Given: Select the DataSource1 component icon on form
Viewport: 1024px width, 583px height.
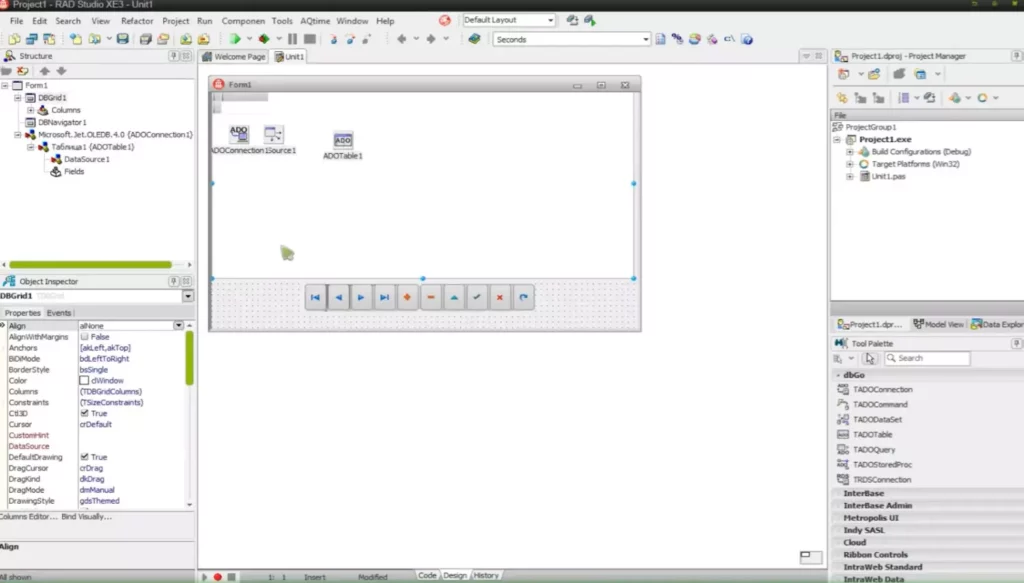Looking at the screenshot, I should [274, 134].
